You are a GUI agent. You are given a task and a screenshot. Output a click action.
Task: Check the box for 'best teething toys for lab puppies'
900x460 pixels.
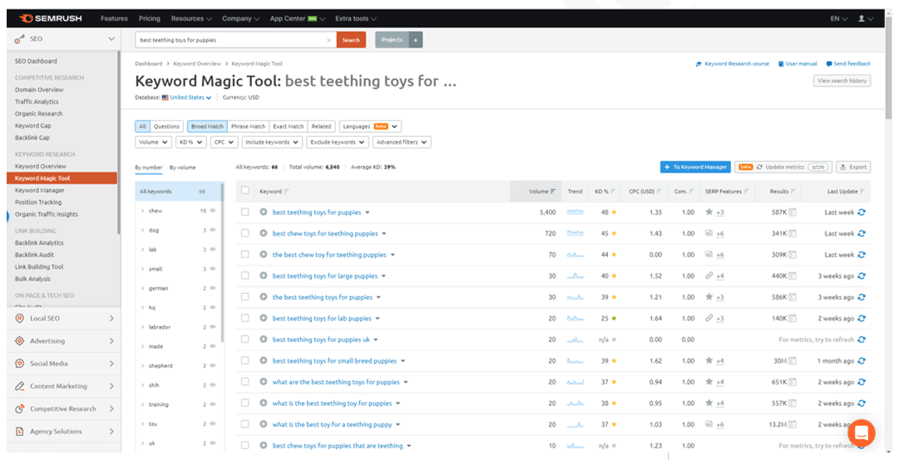click(x=245, y=318)
